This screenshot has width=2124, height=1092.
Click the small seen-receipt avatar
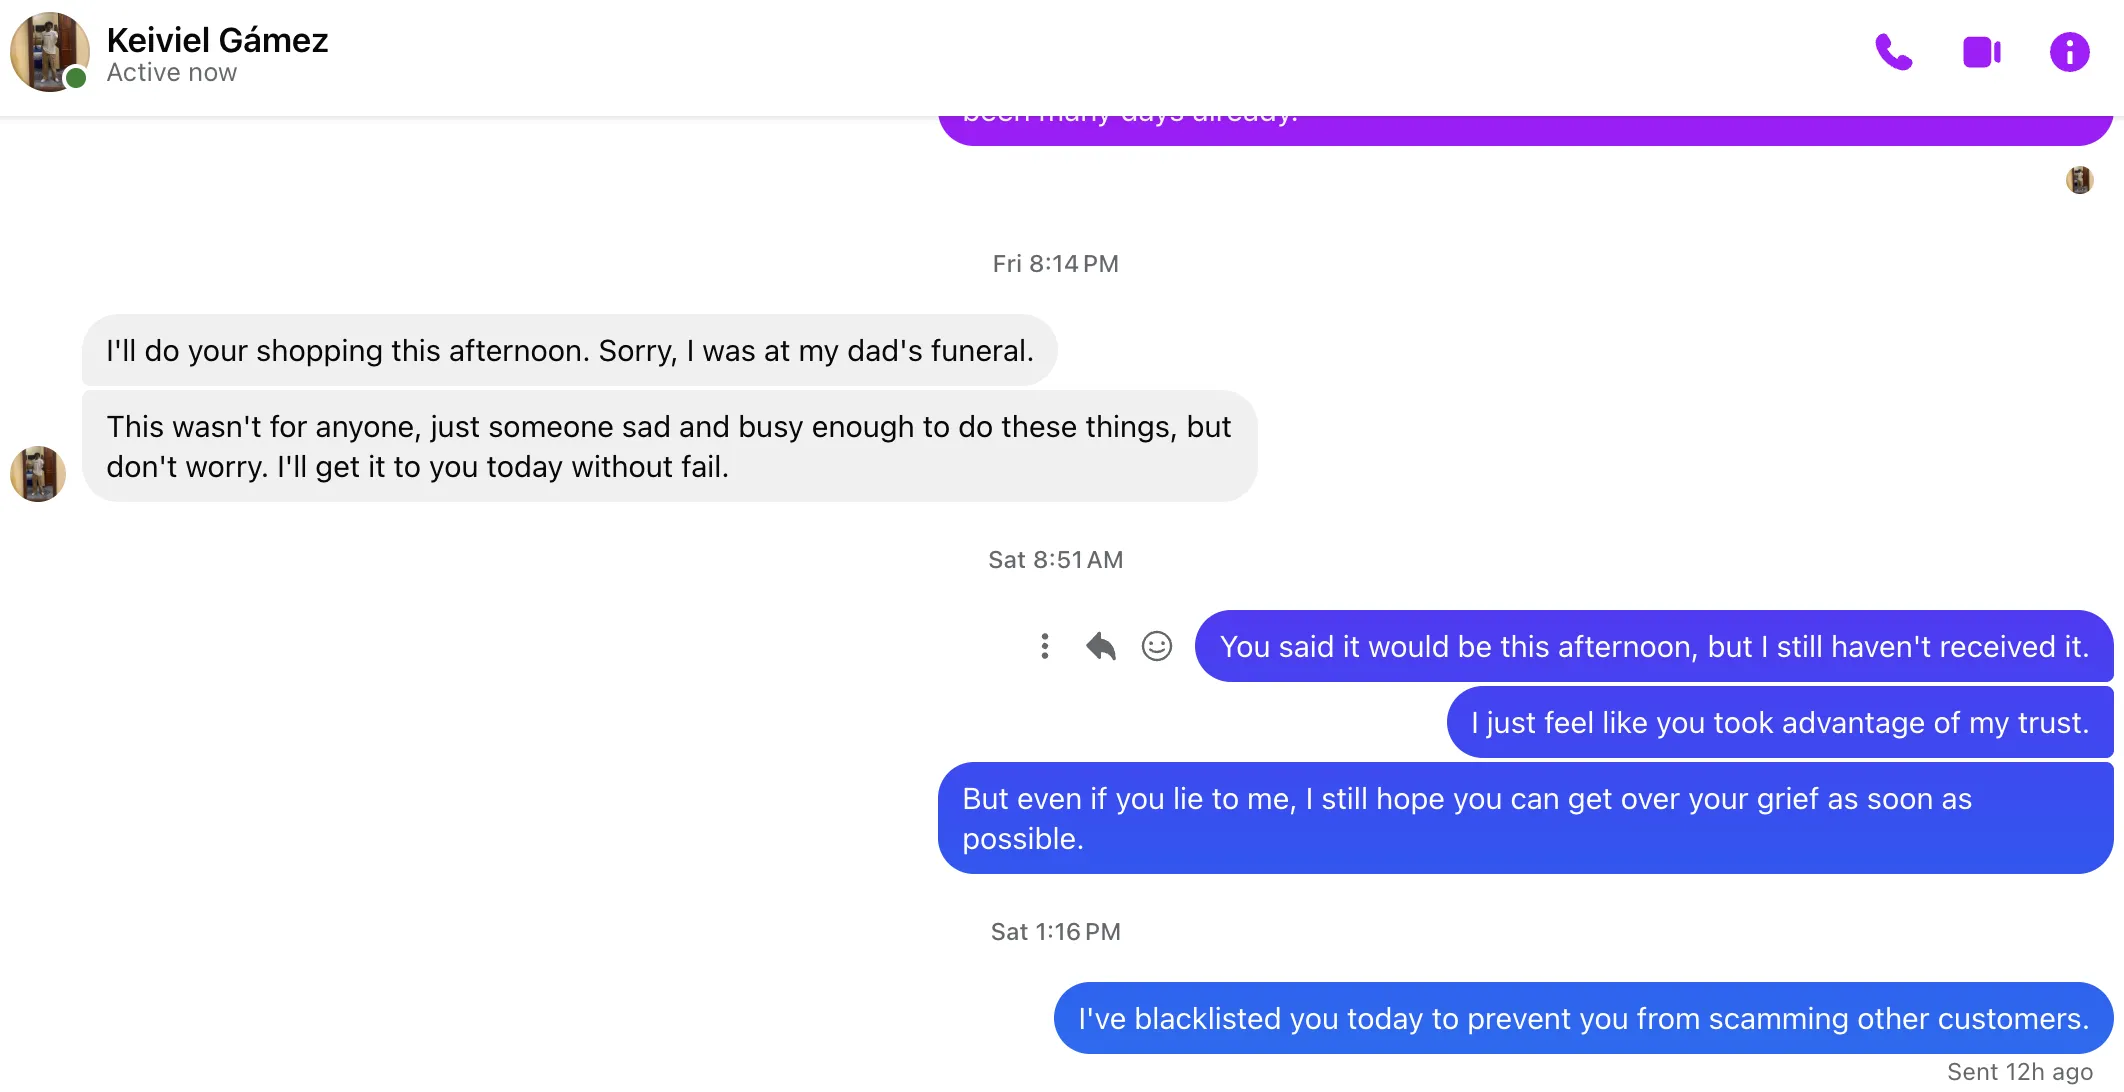2080,180
